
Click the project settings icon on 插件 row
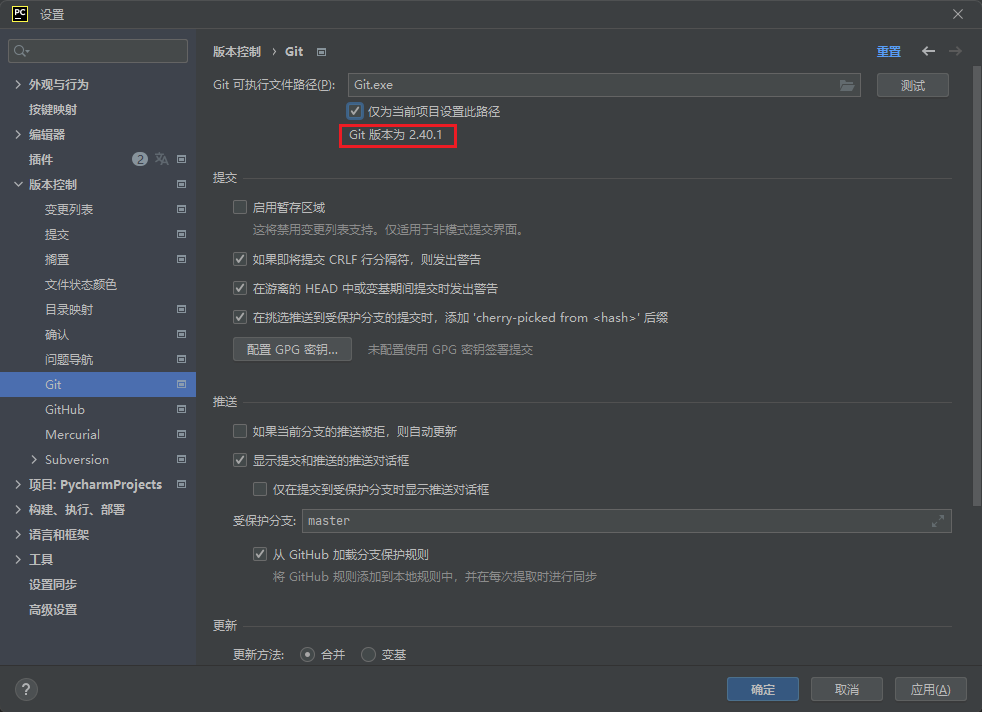(182, 159)
